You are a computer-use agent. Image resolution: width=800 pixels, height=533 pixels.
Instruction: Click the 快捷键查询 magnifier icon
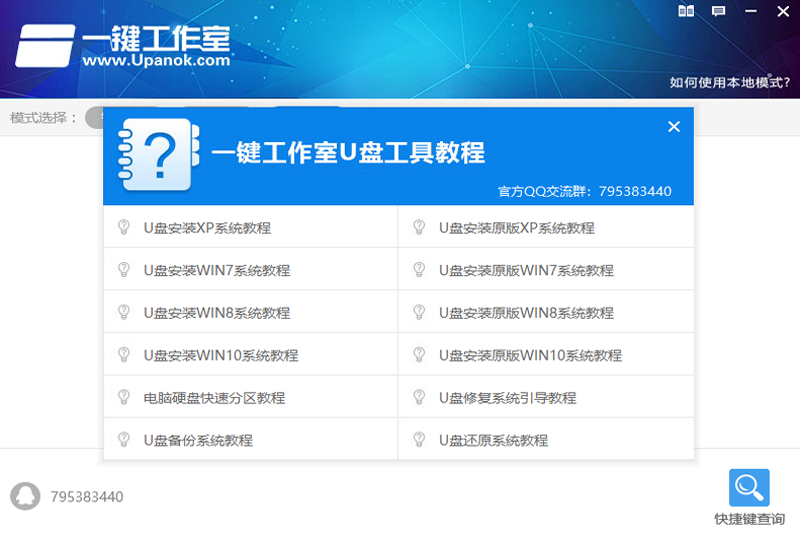(x=749, y=488)
